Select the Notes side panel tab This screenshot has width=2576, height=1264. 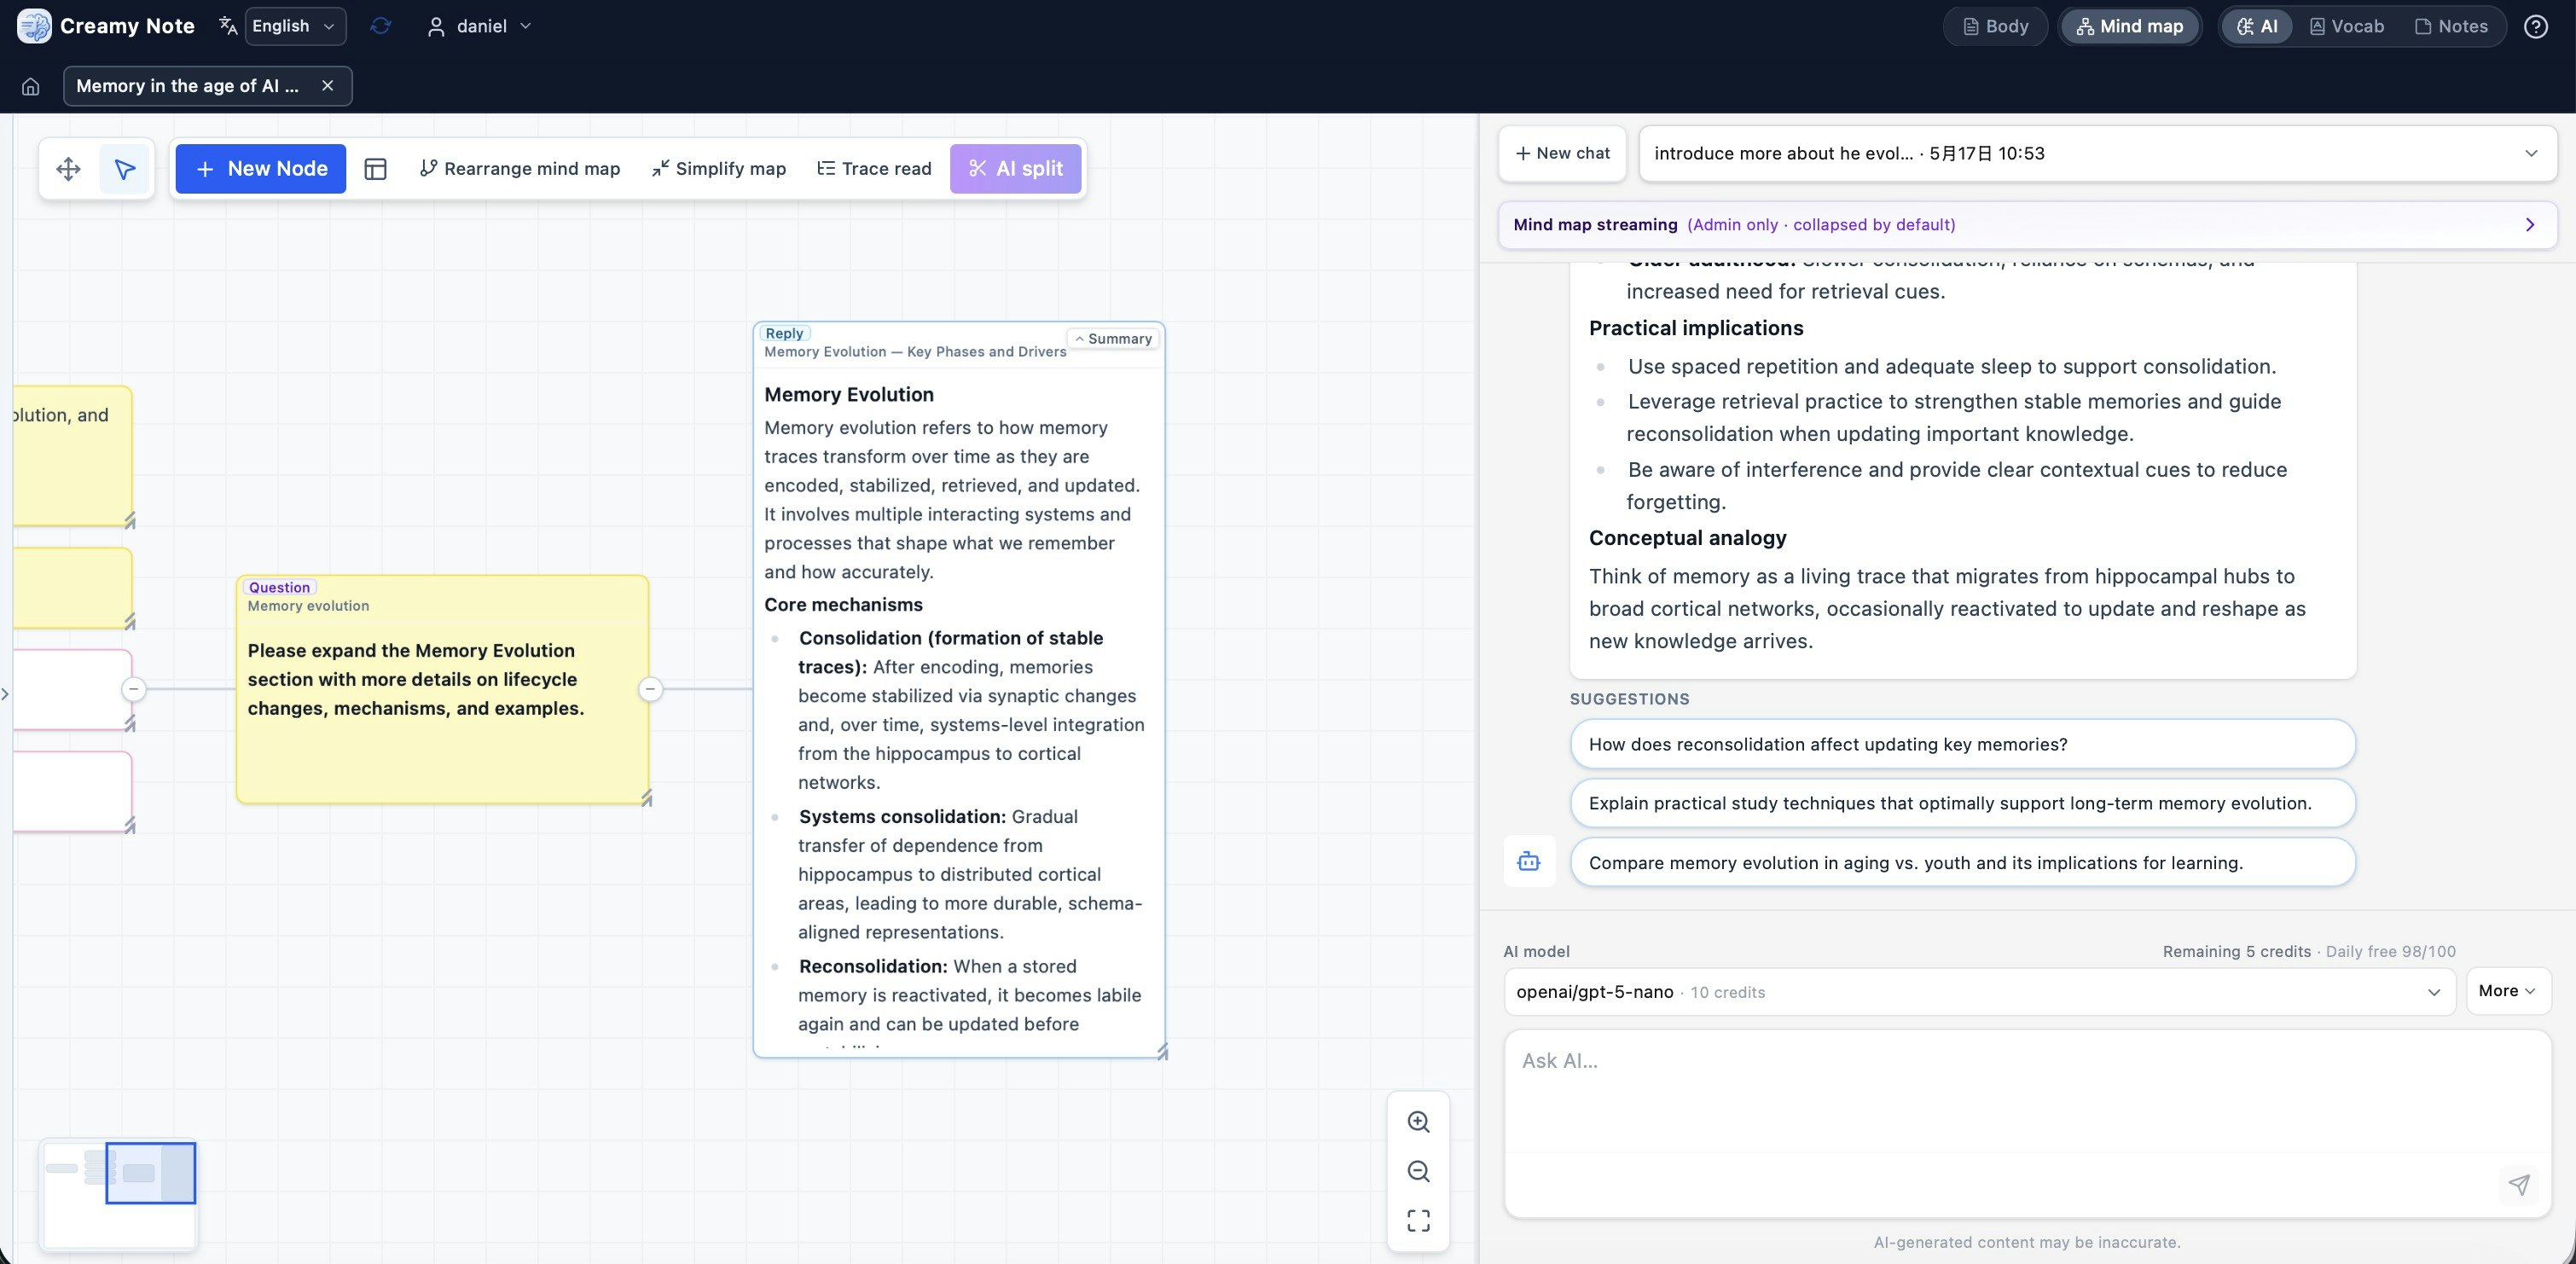[2451, 26]
